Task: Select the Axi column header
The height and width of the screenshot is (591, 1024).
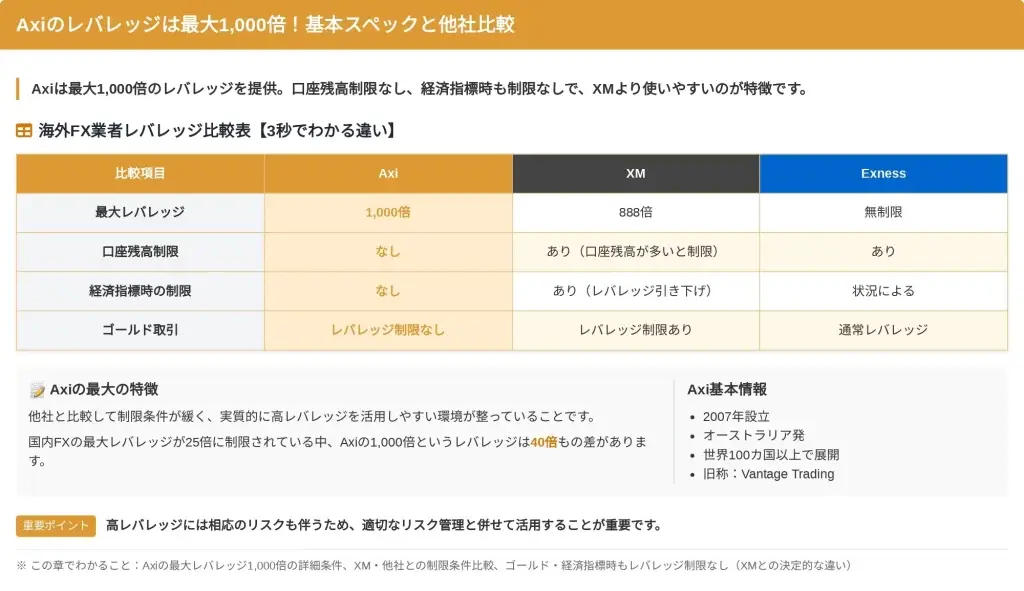Action: point(388,173)
